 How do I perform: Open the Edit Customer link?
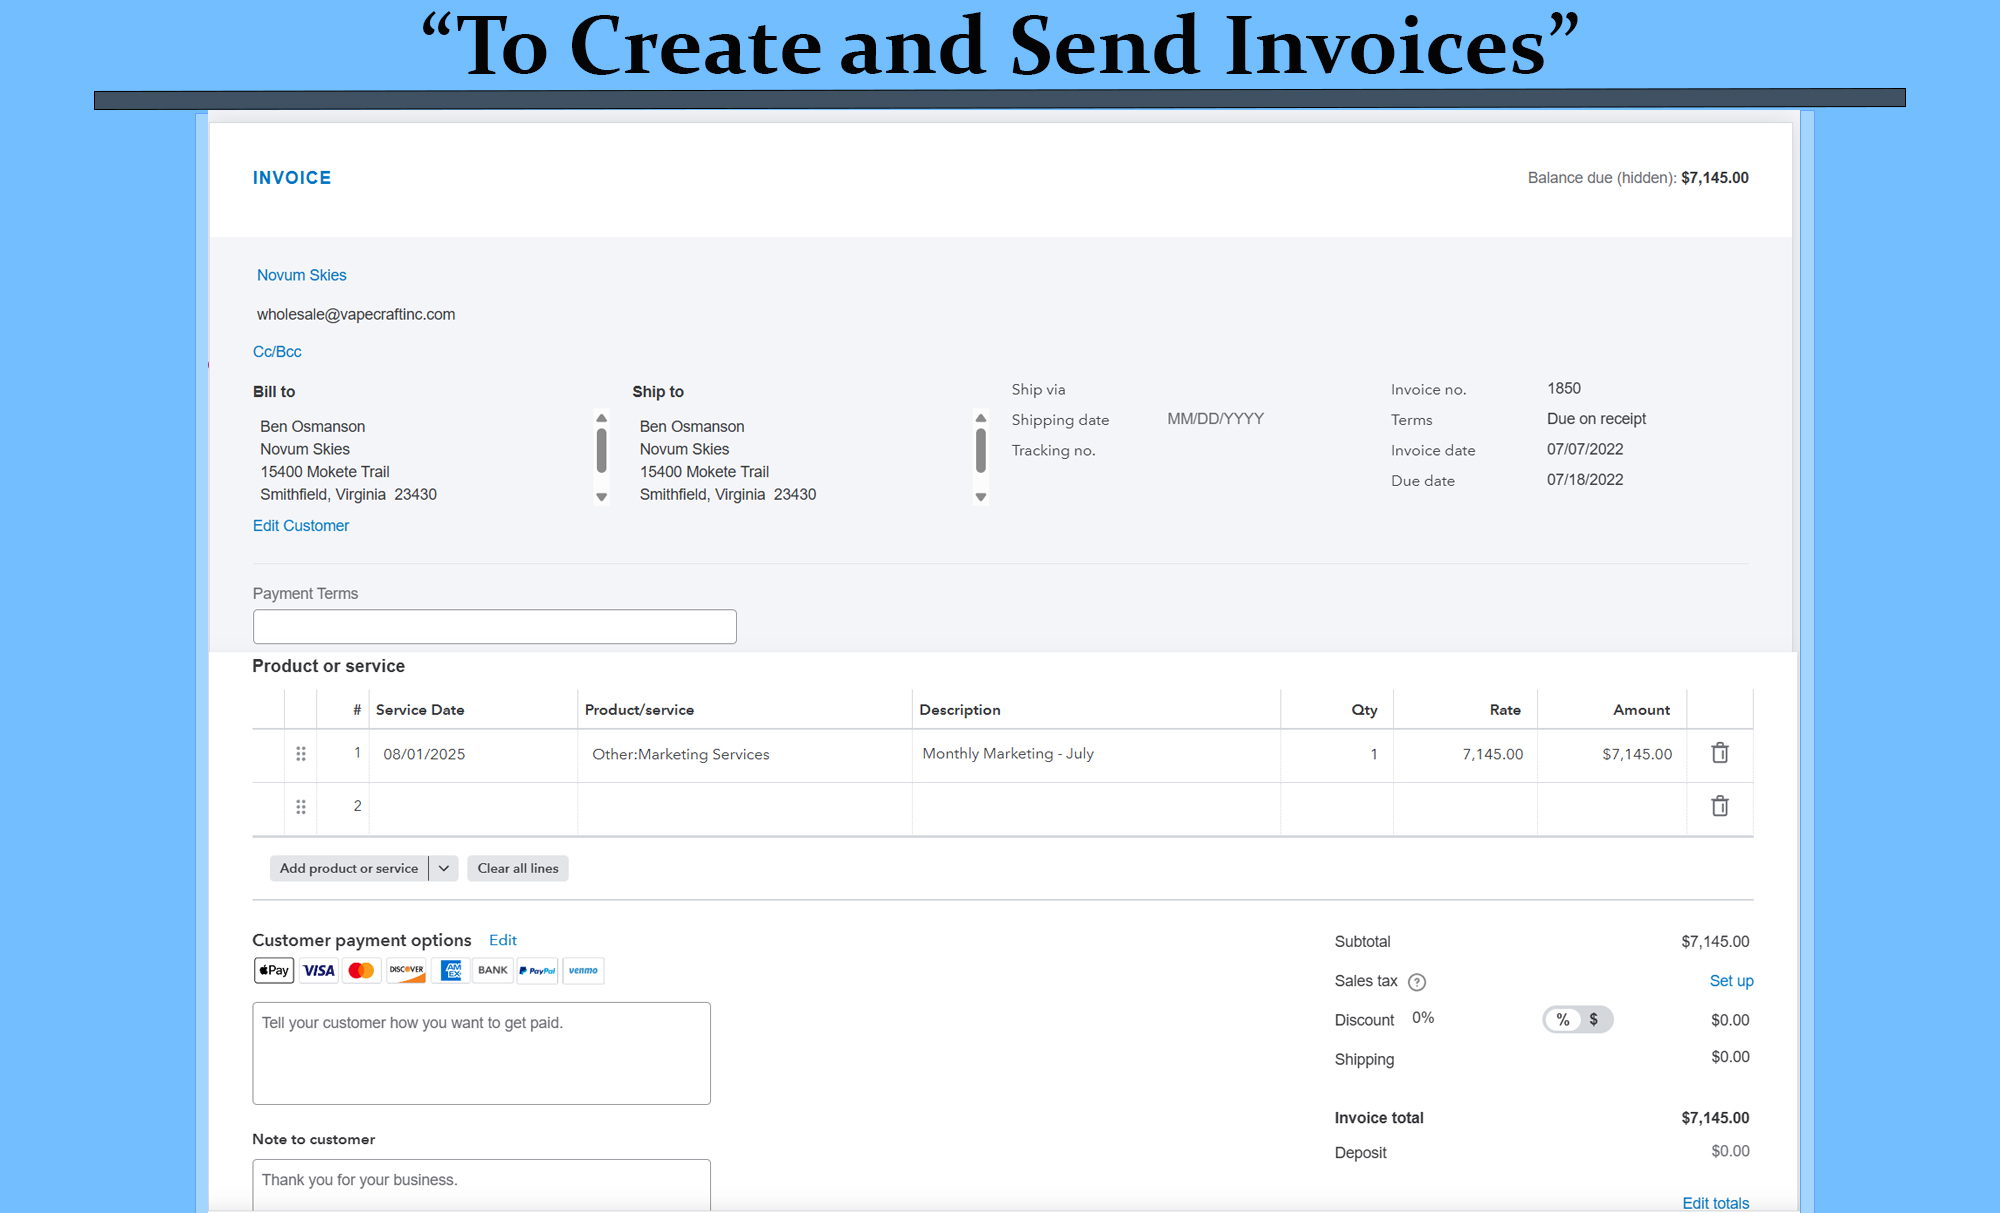[x=300, y=525]
